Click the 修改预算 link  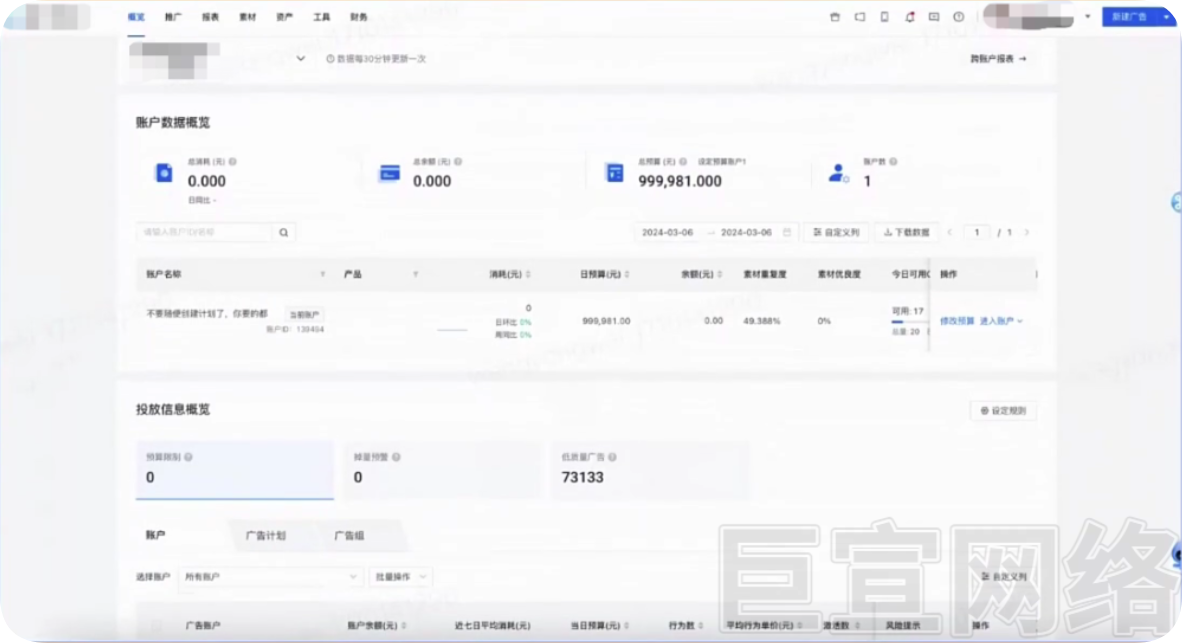click(957, 321)
